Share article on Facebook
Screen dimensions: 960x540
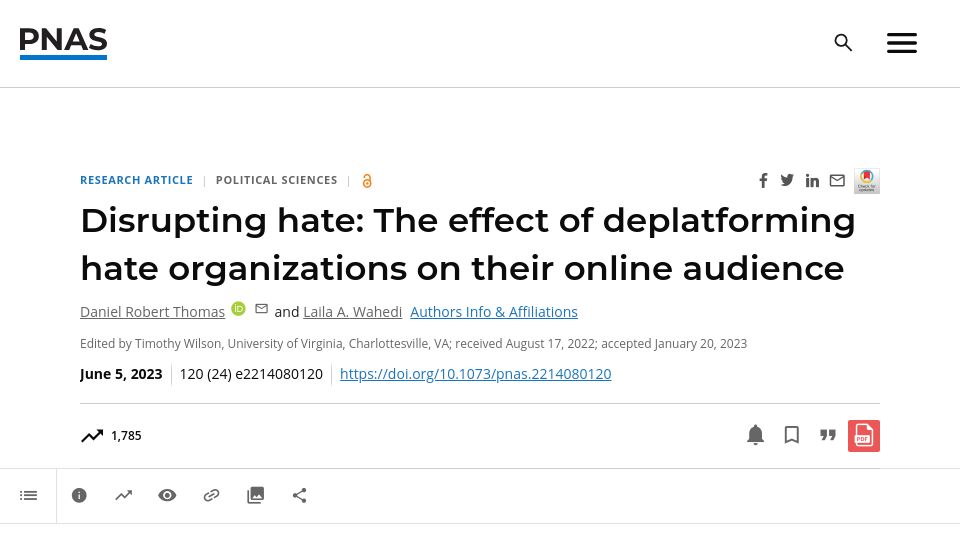pos(763,181)
